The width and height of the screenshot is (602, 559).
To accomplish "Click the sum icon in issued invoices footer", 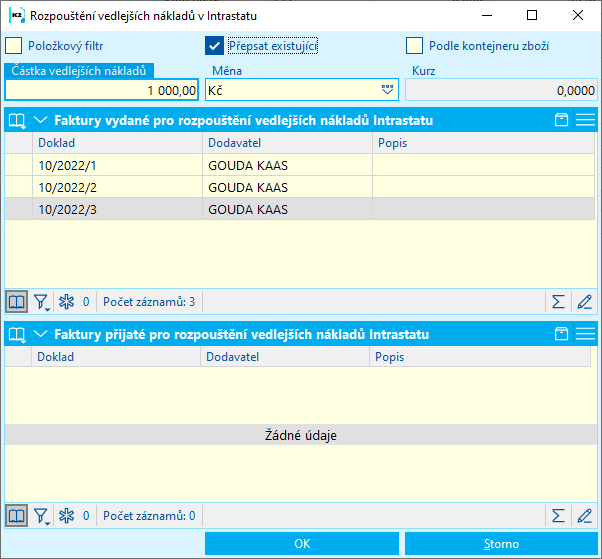I will click(559, 301).
